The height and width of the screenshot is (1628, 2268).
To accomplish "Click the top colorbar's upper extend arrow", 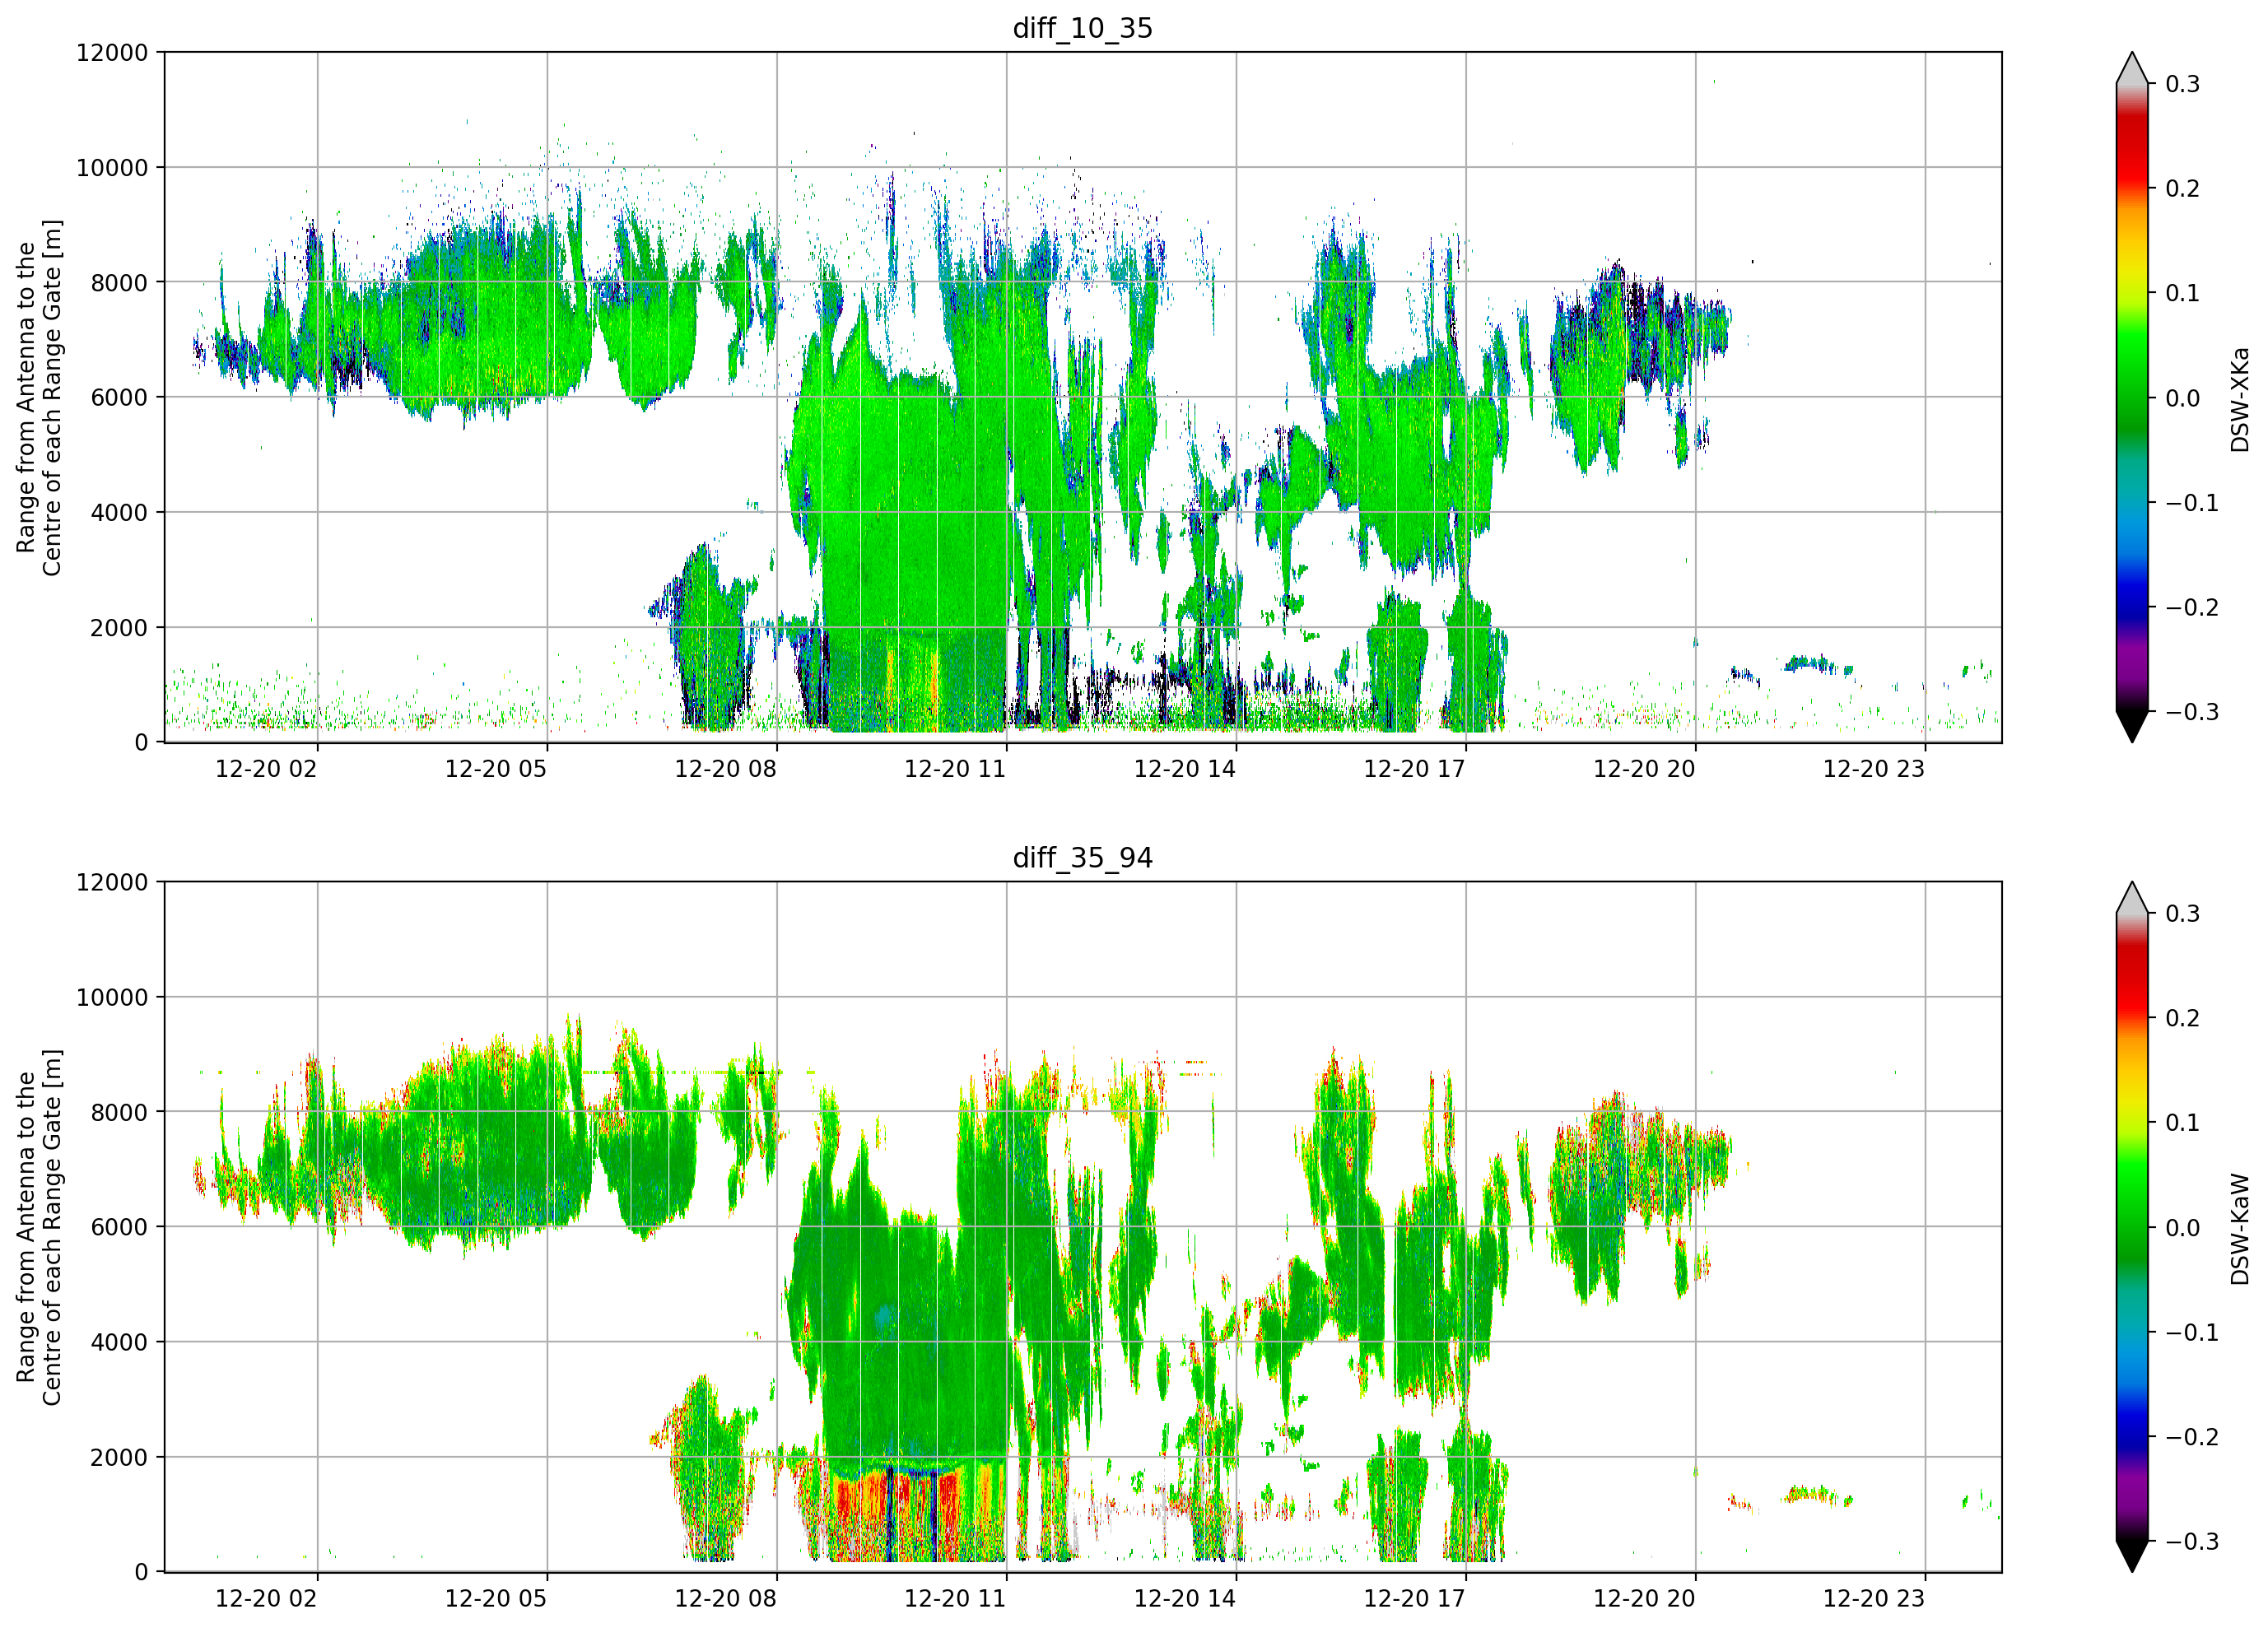I will [2132, 68].
